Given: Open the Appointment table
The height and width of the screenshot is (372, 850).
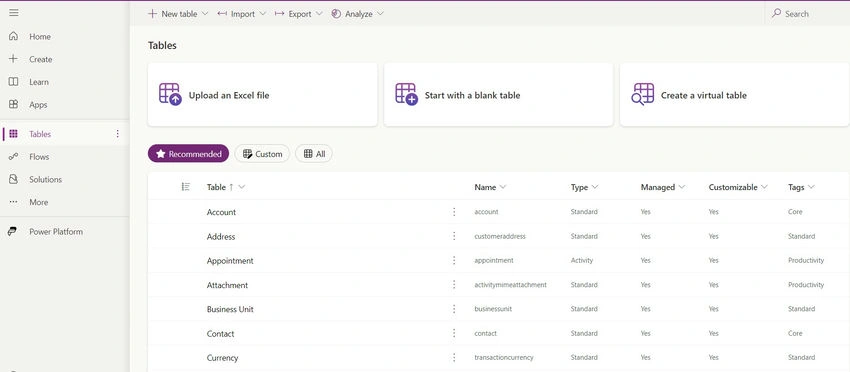Looking at the screenshot, I should (x=230, y=261).
